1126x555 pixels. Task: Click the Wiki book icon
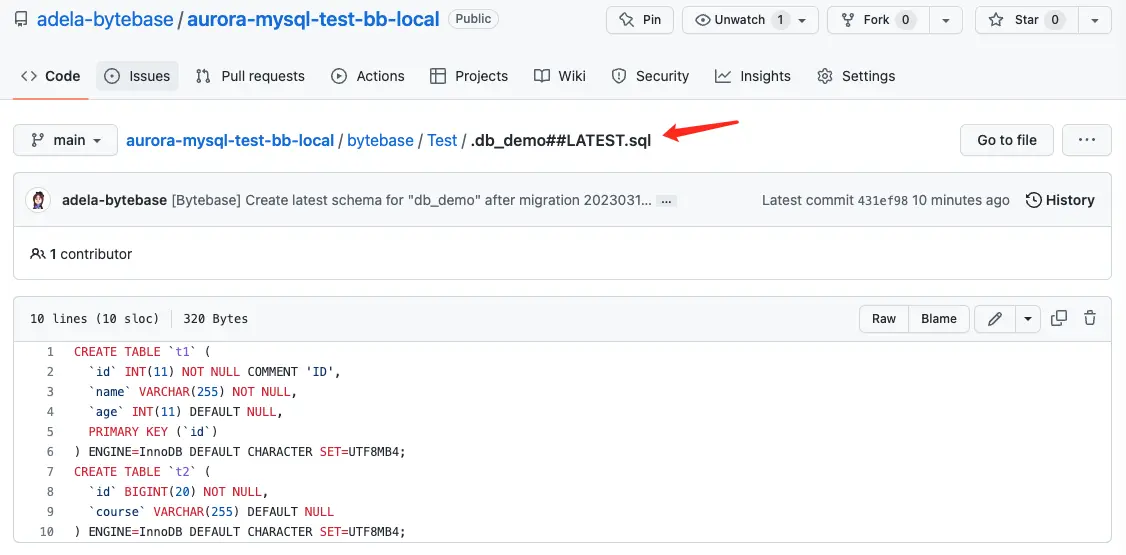tap(542, 76)
